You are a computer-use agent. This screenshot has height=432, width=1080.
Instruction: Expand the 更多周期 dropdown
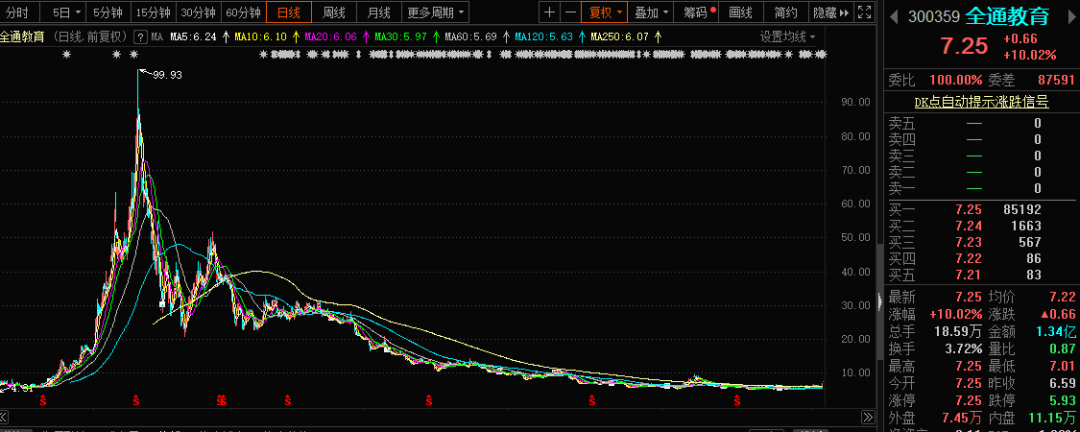point(435,12)
